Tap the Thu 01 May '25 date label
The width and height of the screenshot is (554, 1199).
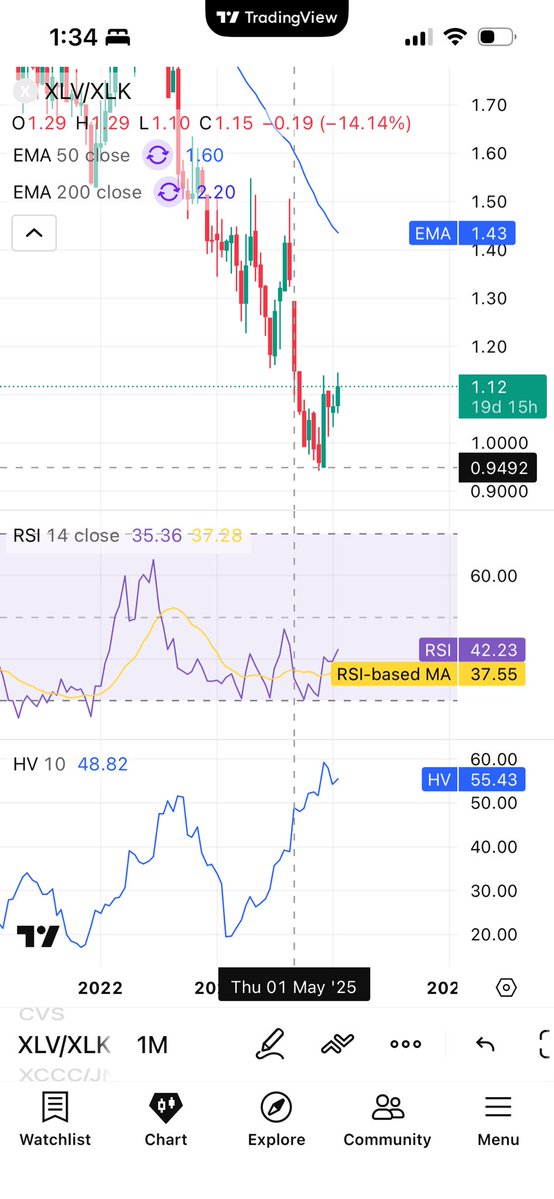click(x=294, y=986)
